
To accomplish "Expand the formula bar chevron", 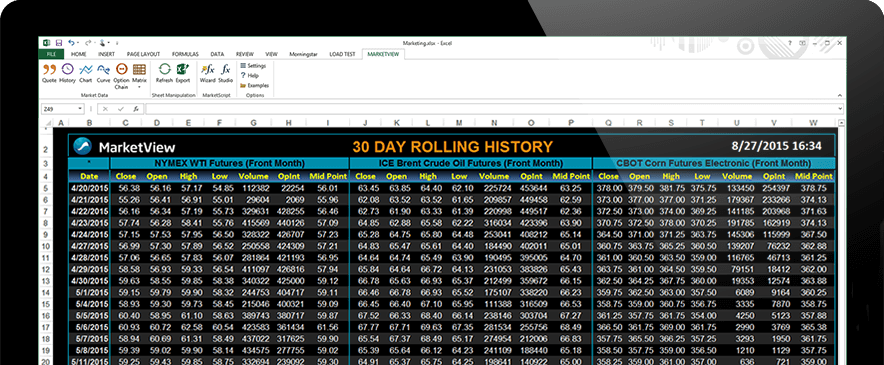I will pyautogui.click(x=841, y=109).
